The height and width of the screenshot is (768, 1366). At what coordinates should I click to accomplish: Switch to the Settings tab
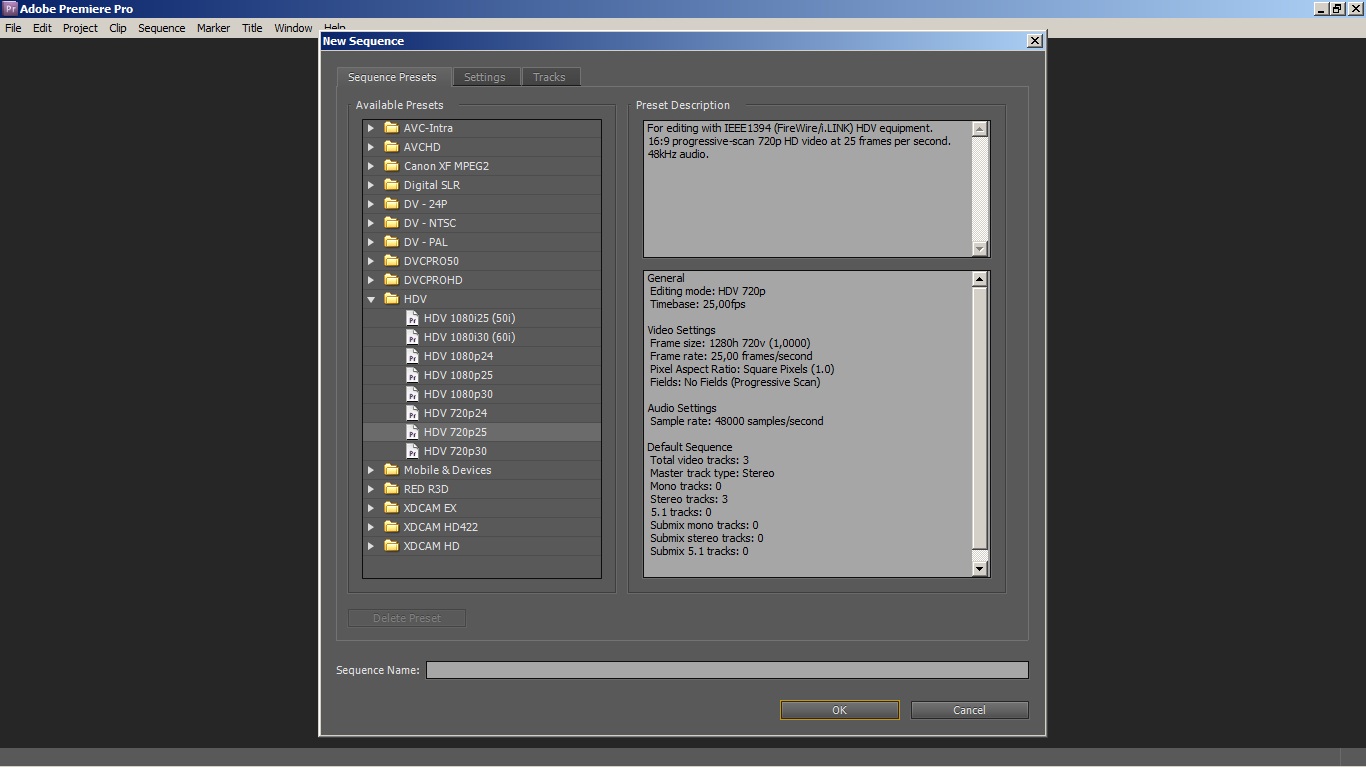[x=485, y=77]
